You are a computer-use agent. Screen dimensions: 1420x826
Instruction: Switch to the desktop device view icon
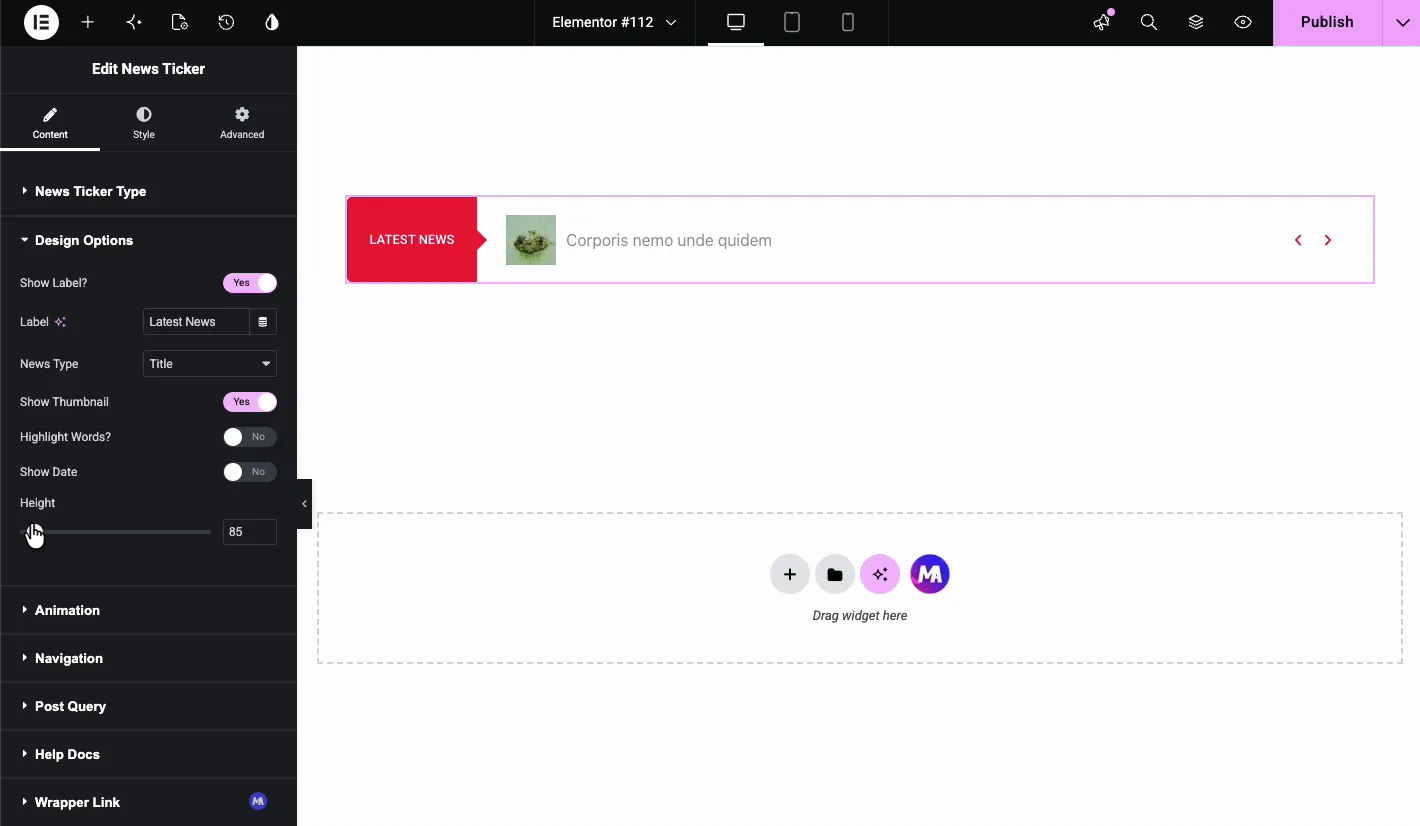pyautogui.click(x=736, y=22)
